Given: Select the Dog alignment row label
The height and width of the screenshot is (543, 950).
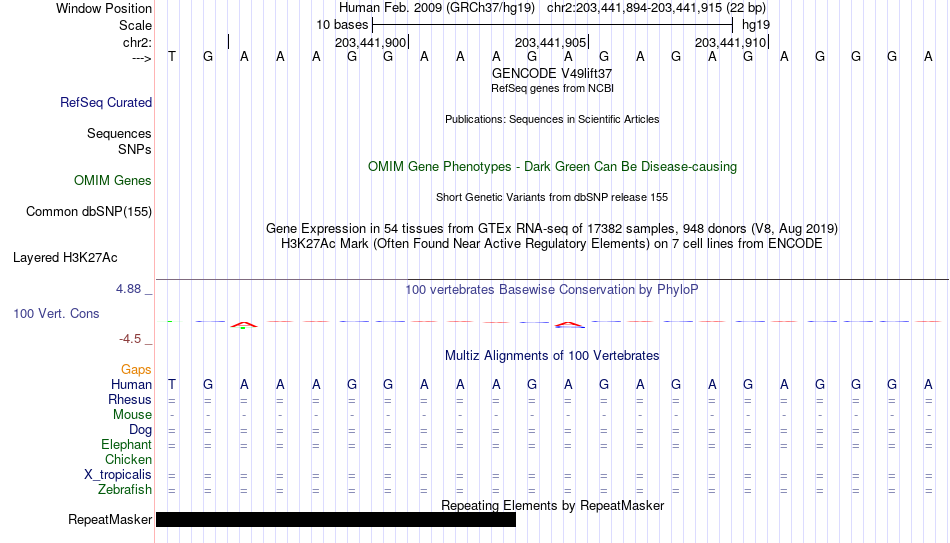Looking at the screenshot, I should tap(140, 430).
